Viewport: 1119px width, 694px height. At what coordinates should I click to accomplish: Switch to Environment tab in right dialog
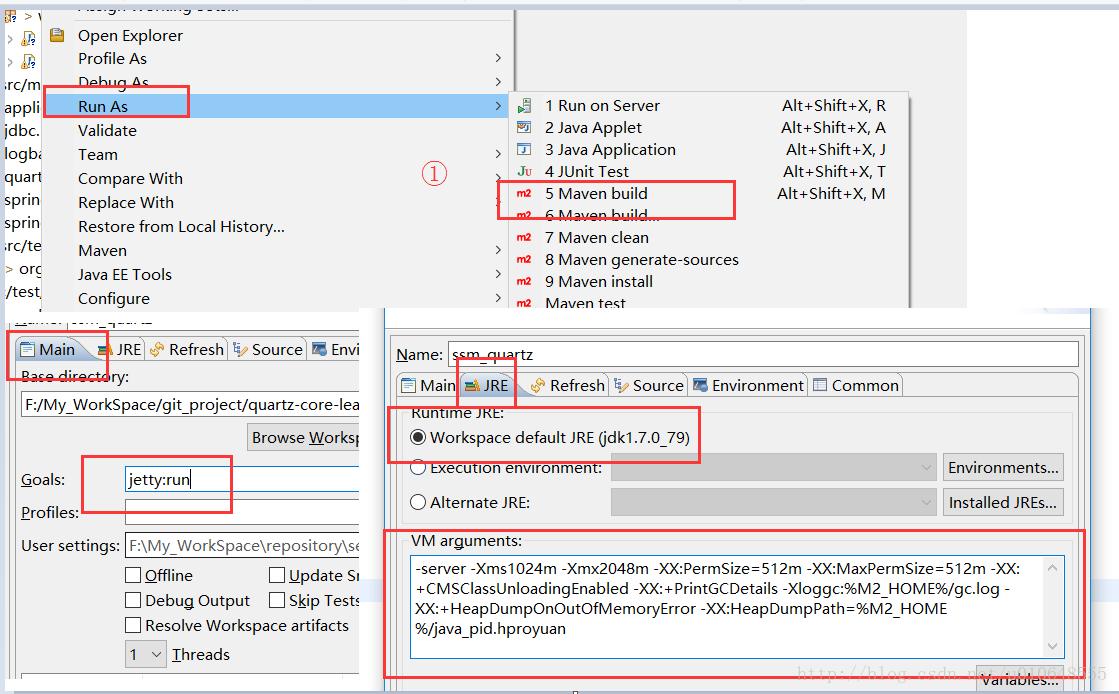coord(749,386)
